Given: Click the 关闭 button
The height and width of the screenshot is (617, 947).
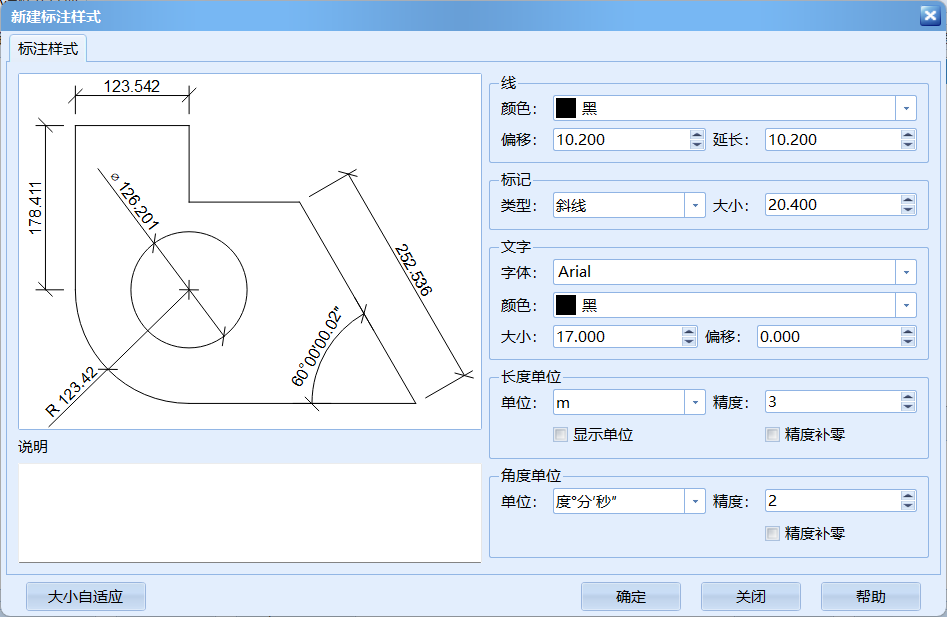Looking at the screenshot, I should [749, 596].
